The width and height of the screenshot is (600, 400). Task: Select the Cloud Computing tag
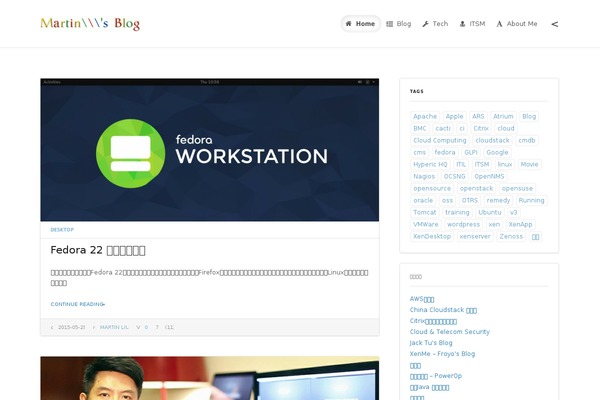pos(440,140)
